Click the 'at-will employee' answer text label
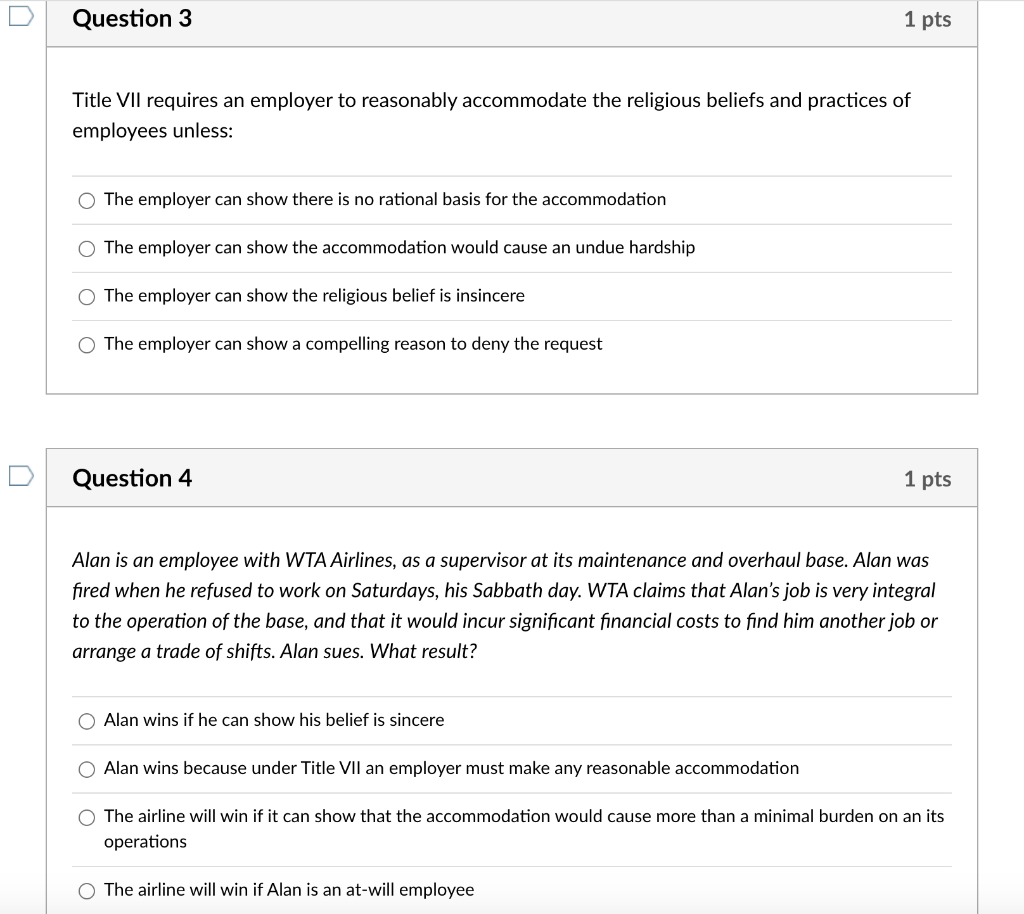This screenshot has height=914, width=1024. (x=290, y=890)
